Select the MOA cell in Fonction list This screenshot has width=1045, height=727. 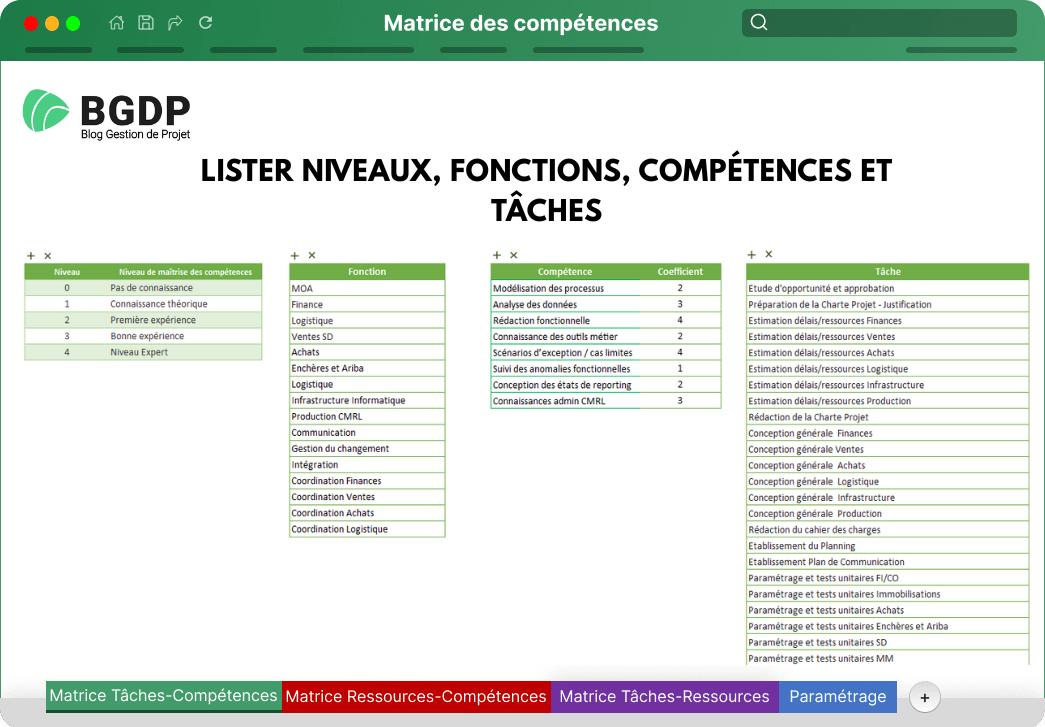coord(366,288)
